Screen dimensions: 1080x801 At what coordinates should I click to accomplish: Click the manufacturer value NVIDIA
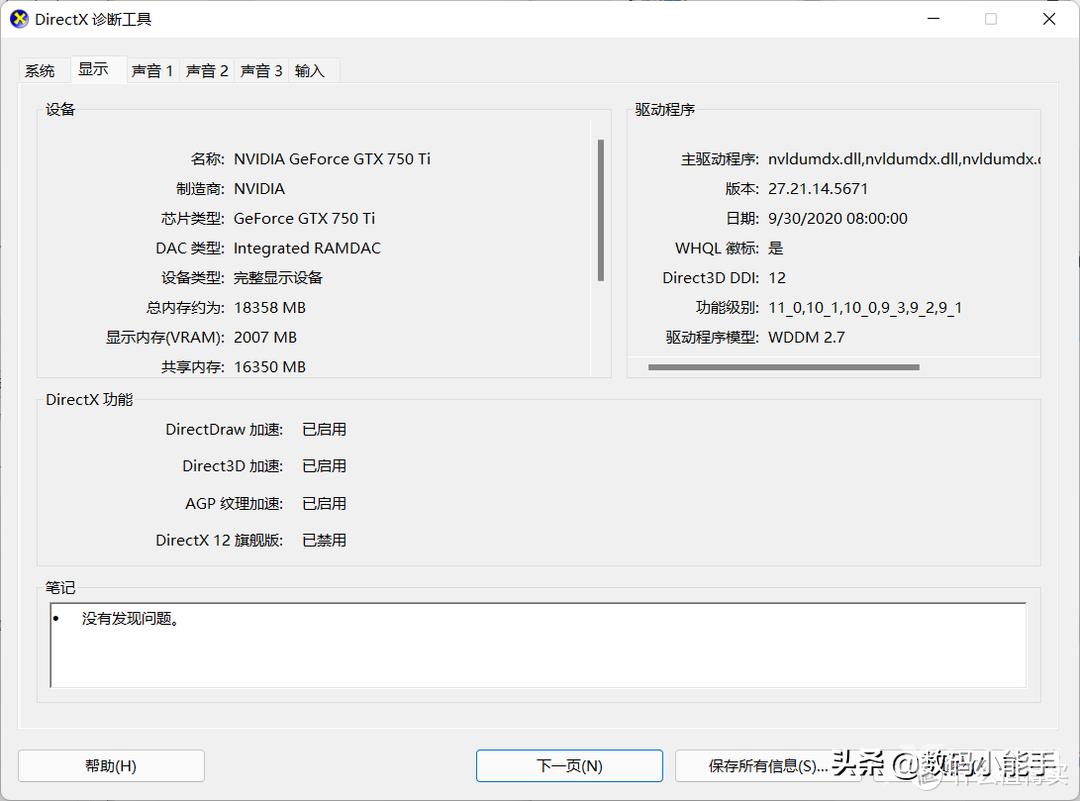(259, 189)
